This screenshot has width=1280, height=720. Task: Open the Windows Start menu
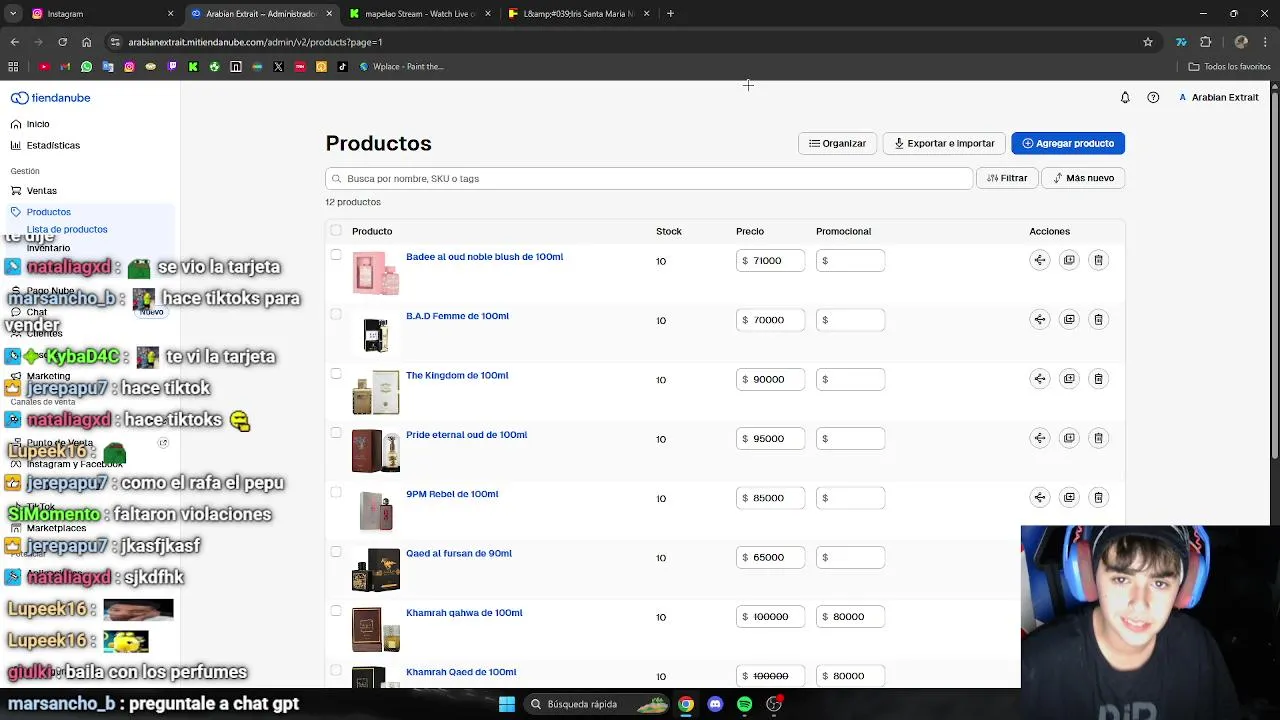tap(507, 704)
